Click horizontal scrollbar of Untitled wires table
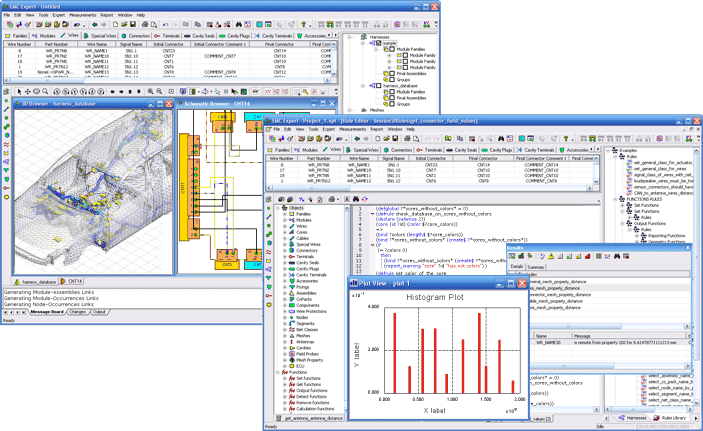The image size is (703, 431). 167,80
